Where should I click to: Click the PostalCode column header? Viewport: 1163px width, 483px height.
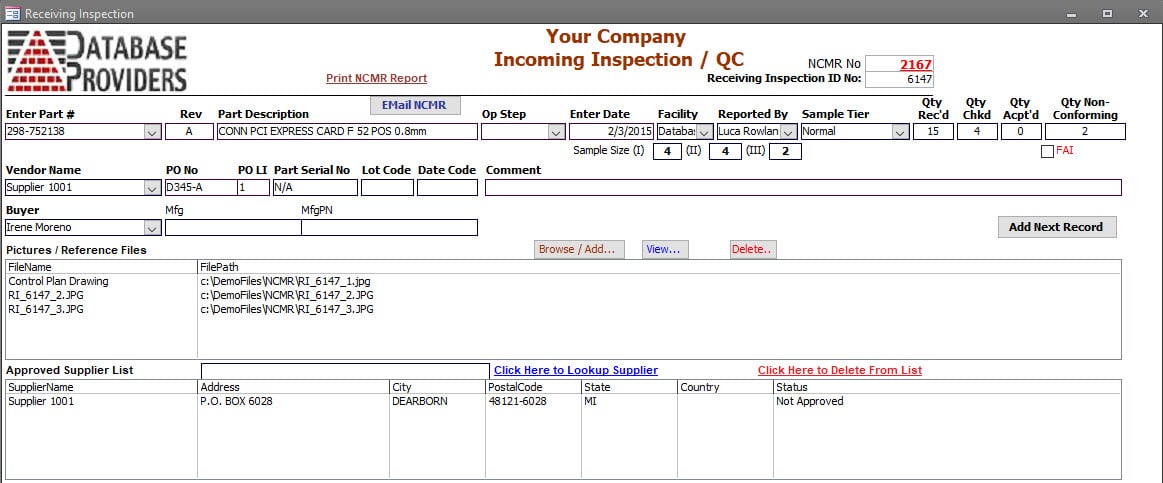point(533,387)
